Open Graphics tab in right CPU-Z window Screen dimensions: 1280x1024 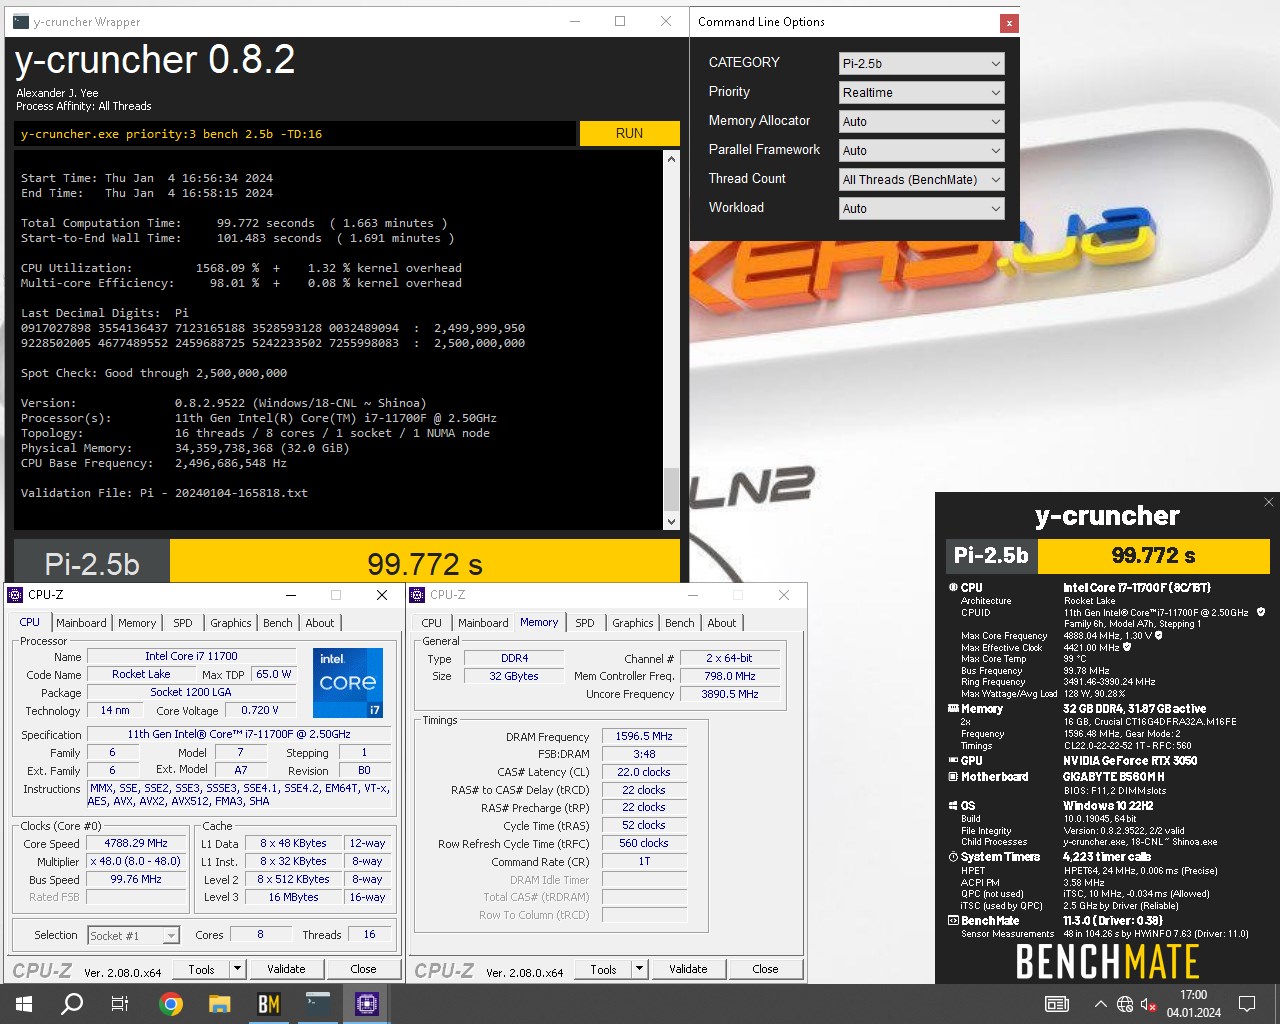click(x=633, y=623)
